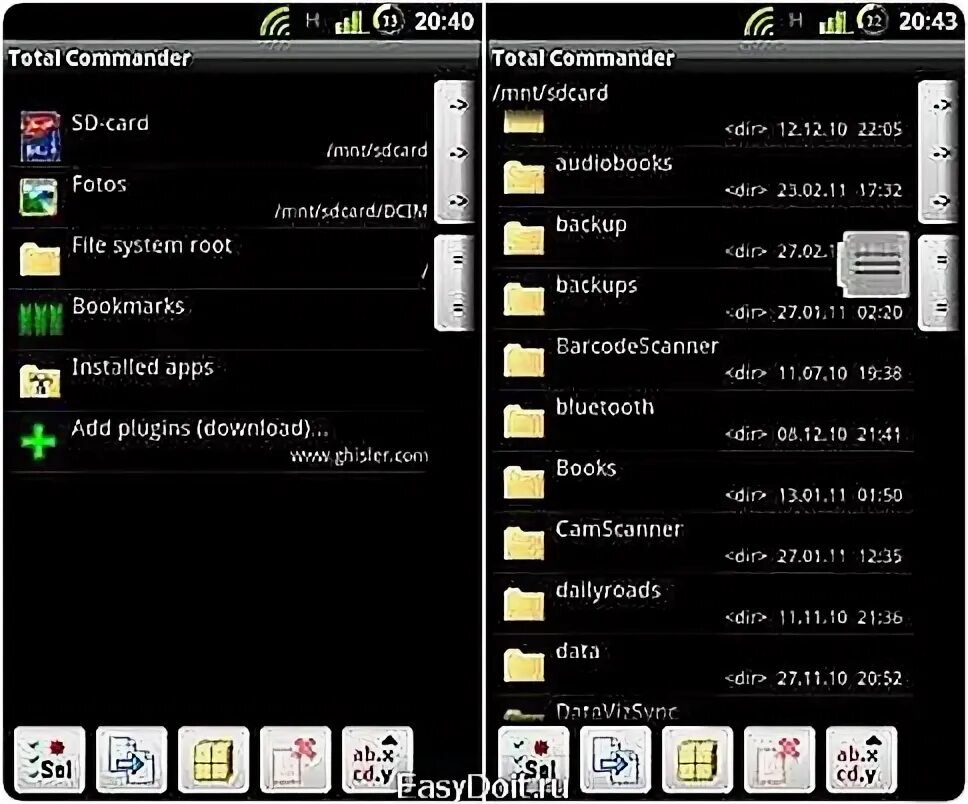Click the Installed apps label text

coord(143,367)
